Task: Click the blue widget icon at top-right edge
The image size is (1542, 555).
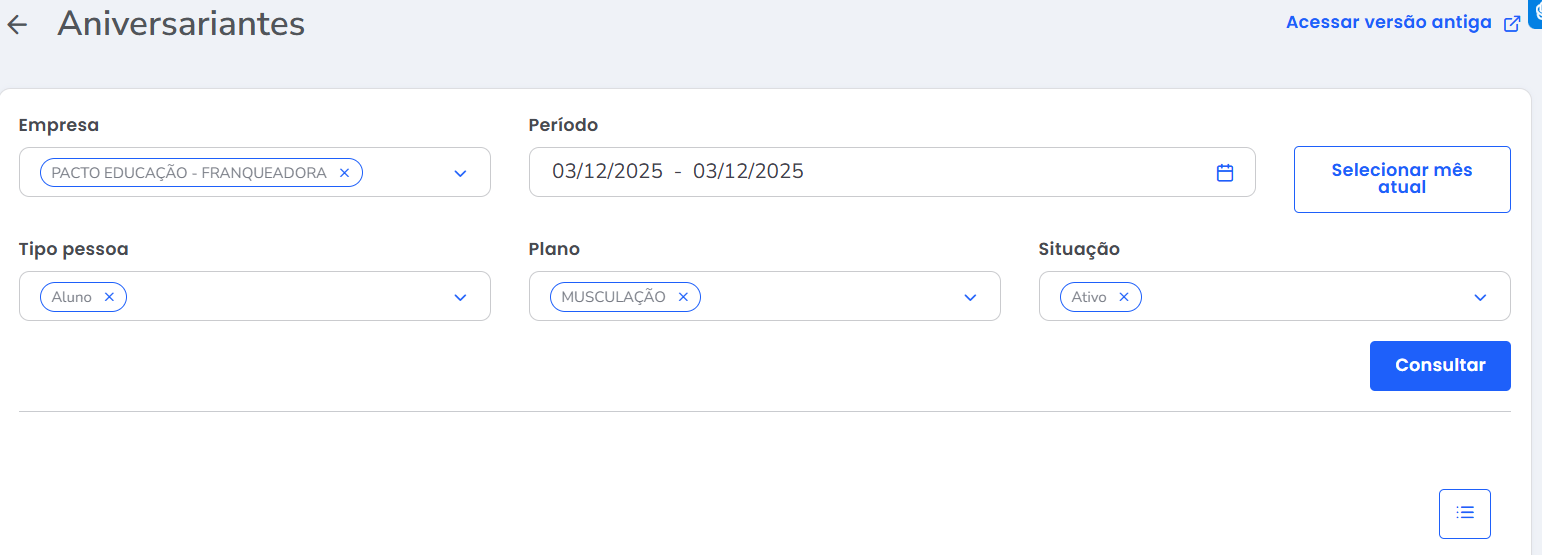Action: coord(1536,10)
